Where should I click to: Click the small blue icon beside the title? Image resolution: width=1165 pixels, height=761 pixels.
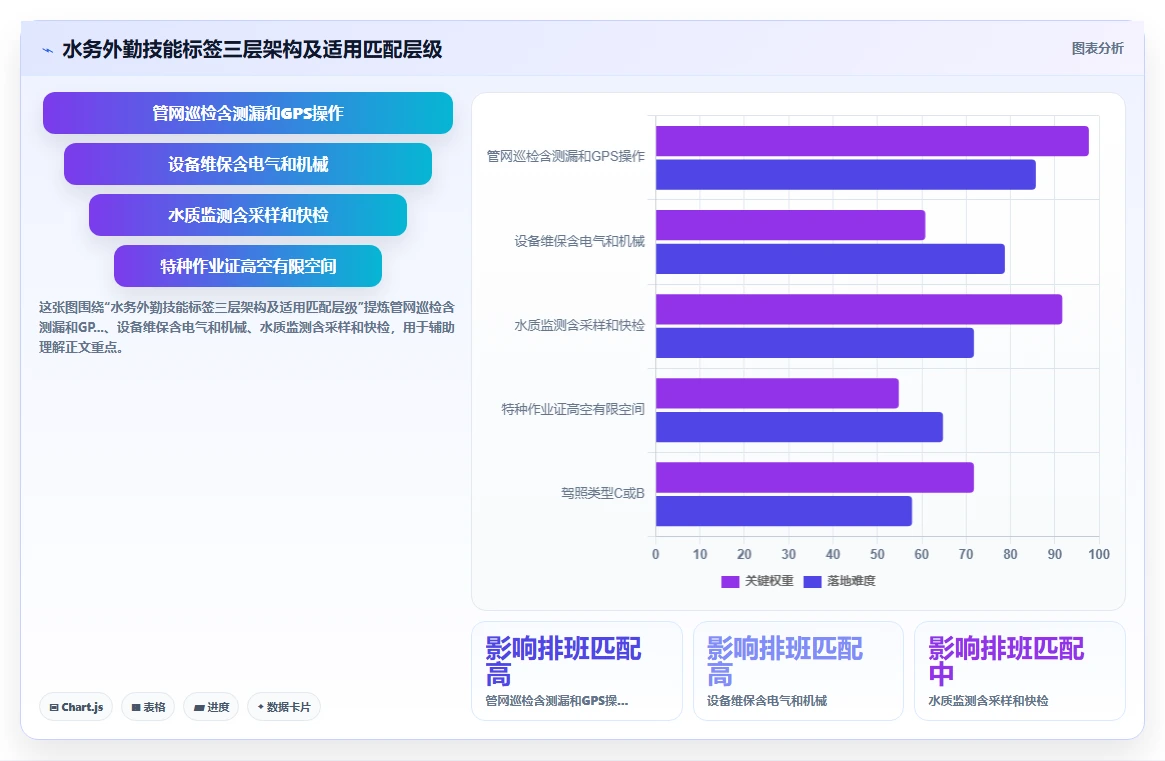(48, 51)
